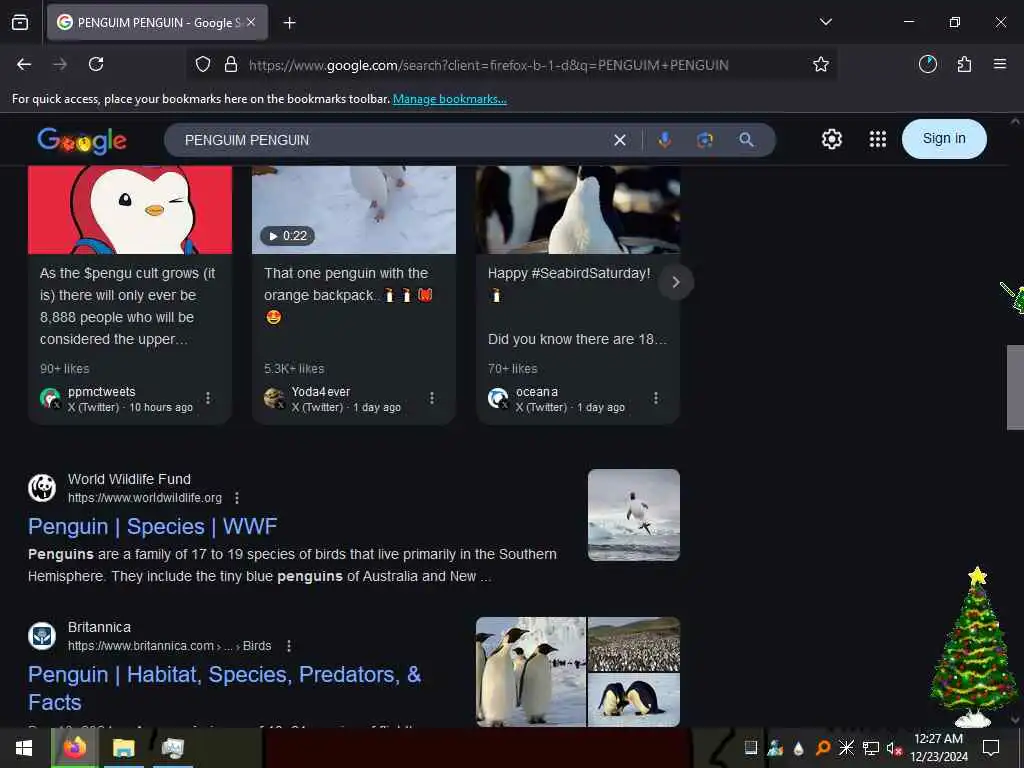Image resolution: width=1024 pixels, height=768 pixels.
Task: Open the tracking protection shield icon
Action: point(203,64)
